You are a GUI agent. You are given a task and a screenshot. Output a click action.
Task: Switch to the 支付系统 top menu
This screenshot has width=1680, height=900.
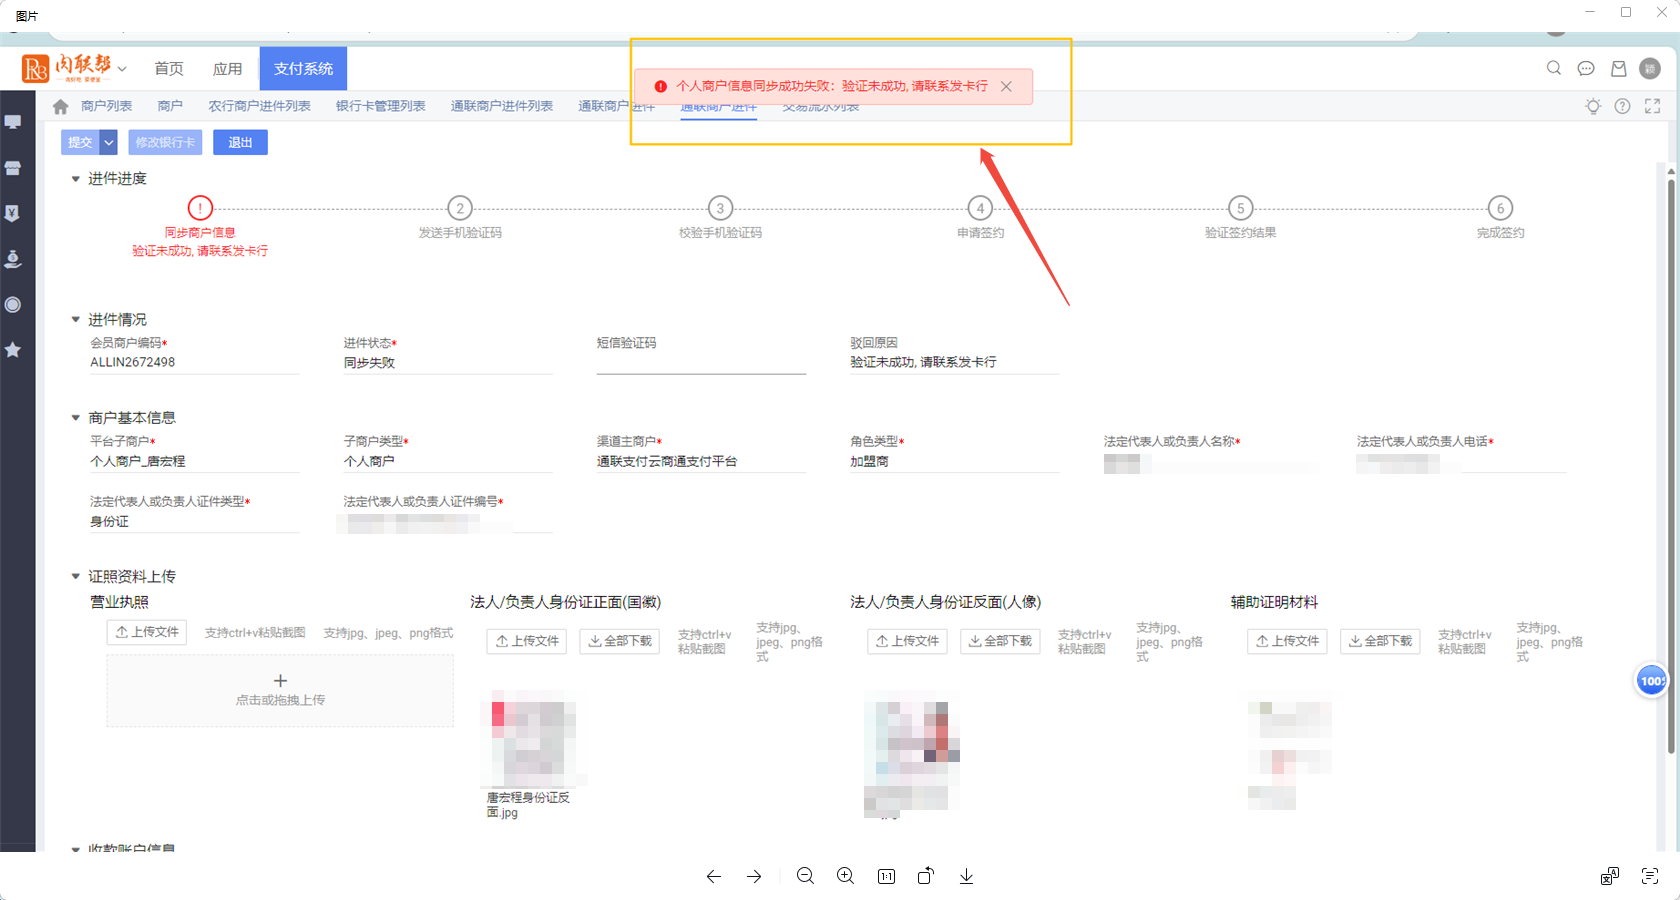click(x=303, y=68)
